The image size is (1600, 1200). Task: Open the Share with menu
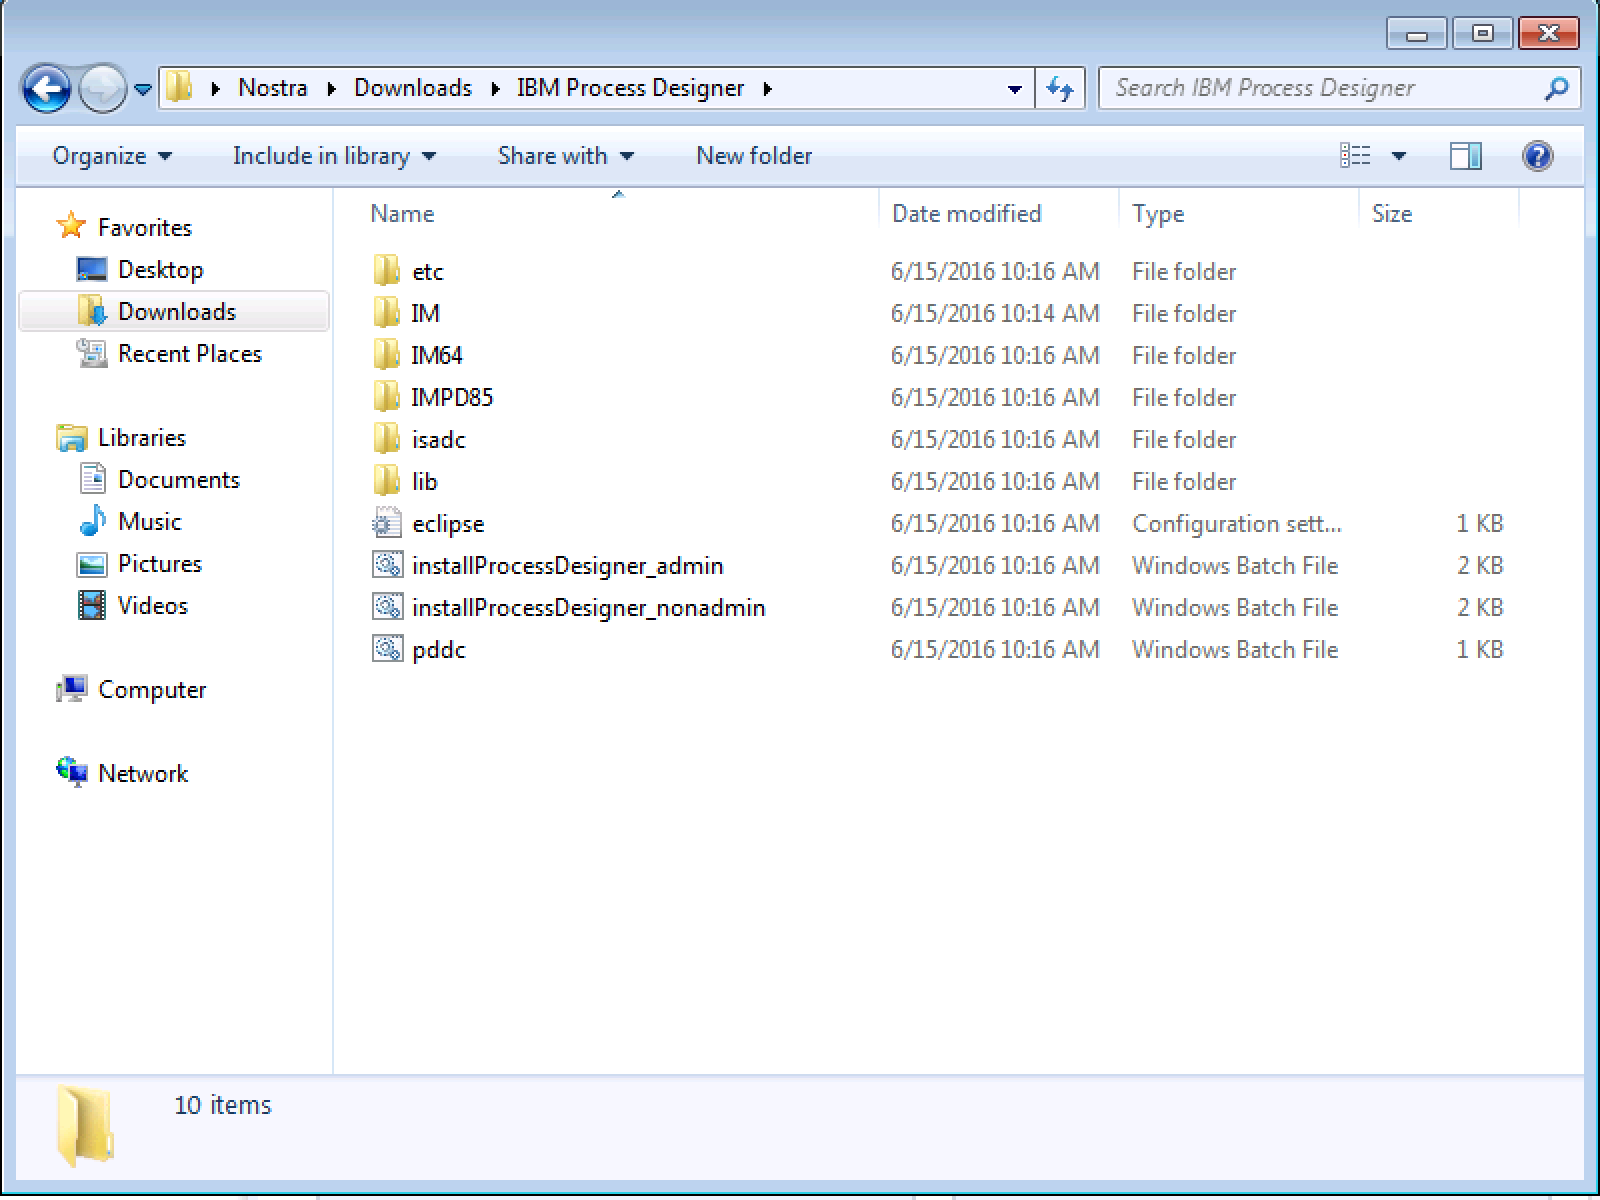tap(566, 156)
